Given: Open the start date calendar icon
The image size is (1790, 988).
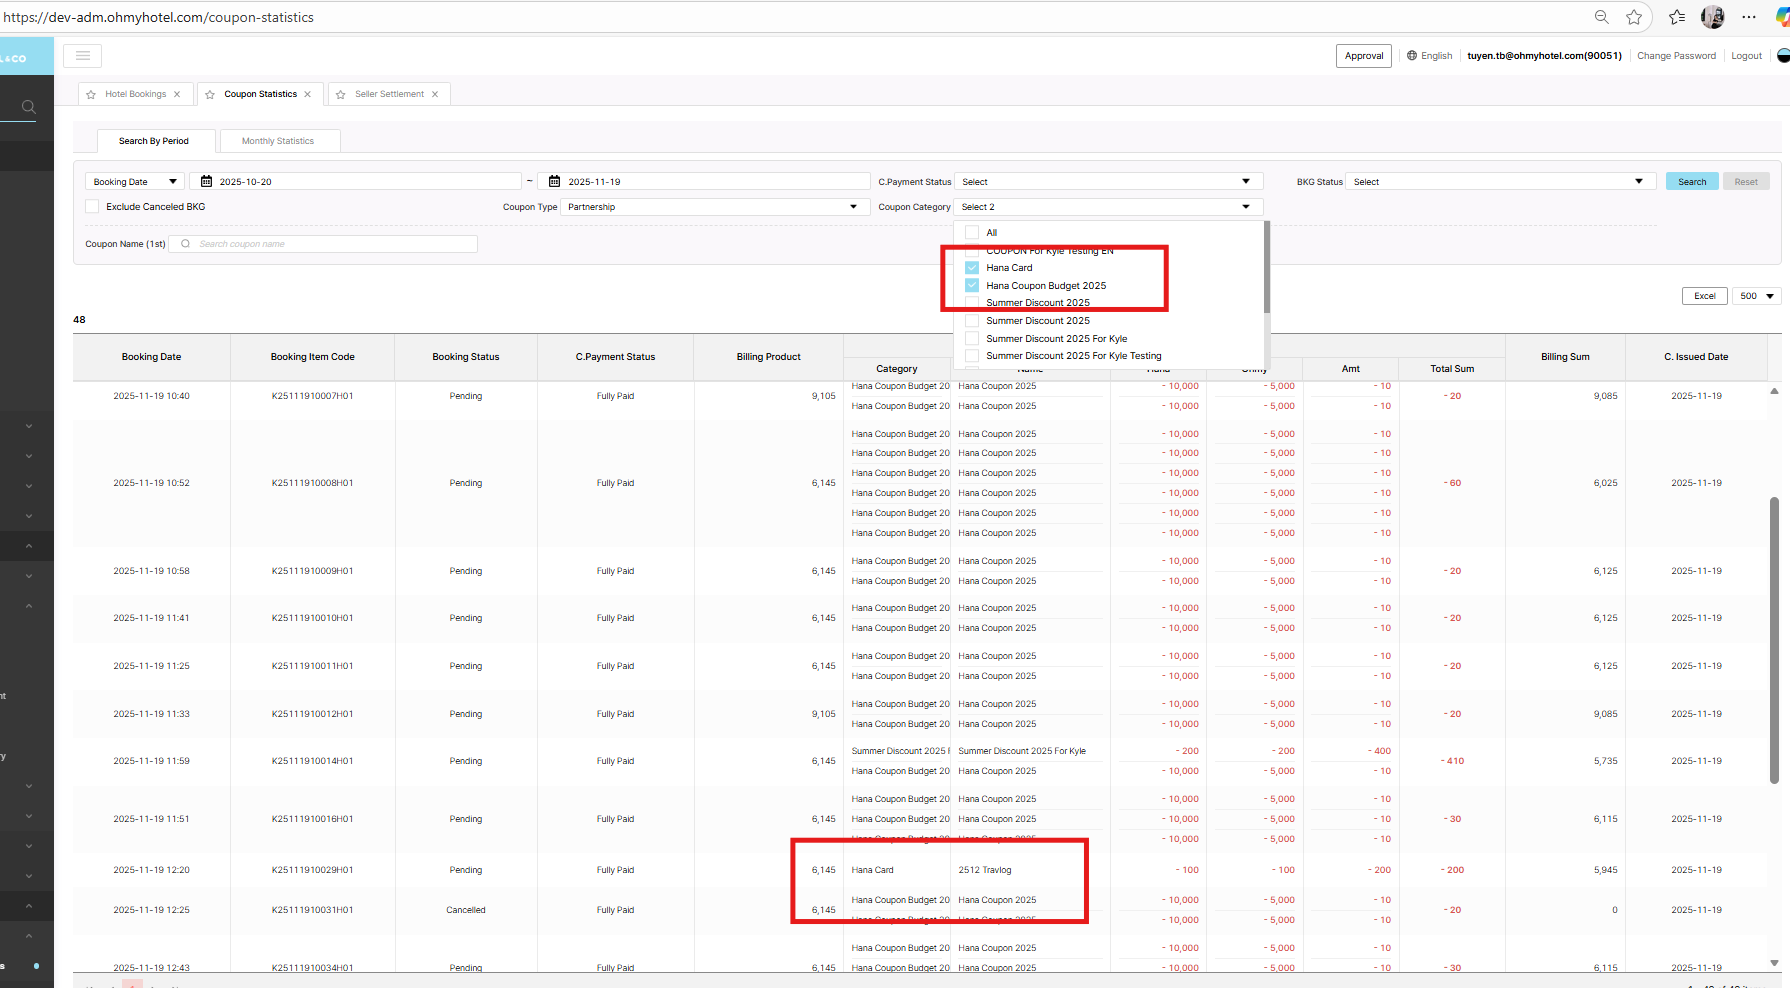Looking at the screenshot, I should click(x=207, y=182).
